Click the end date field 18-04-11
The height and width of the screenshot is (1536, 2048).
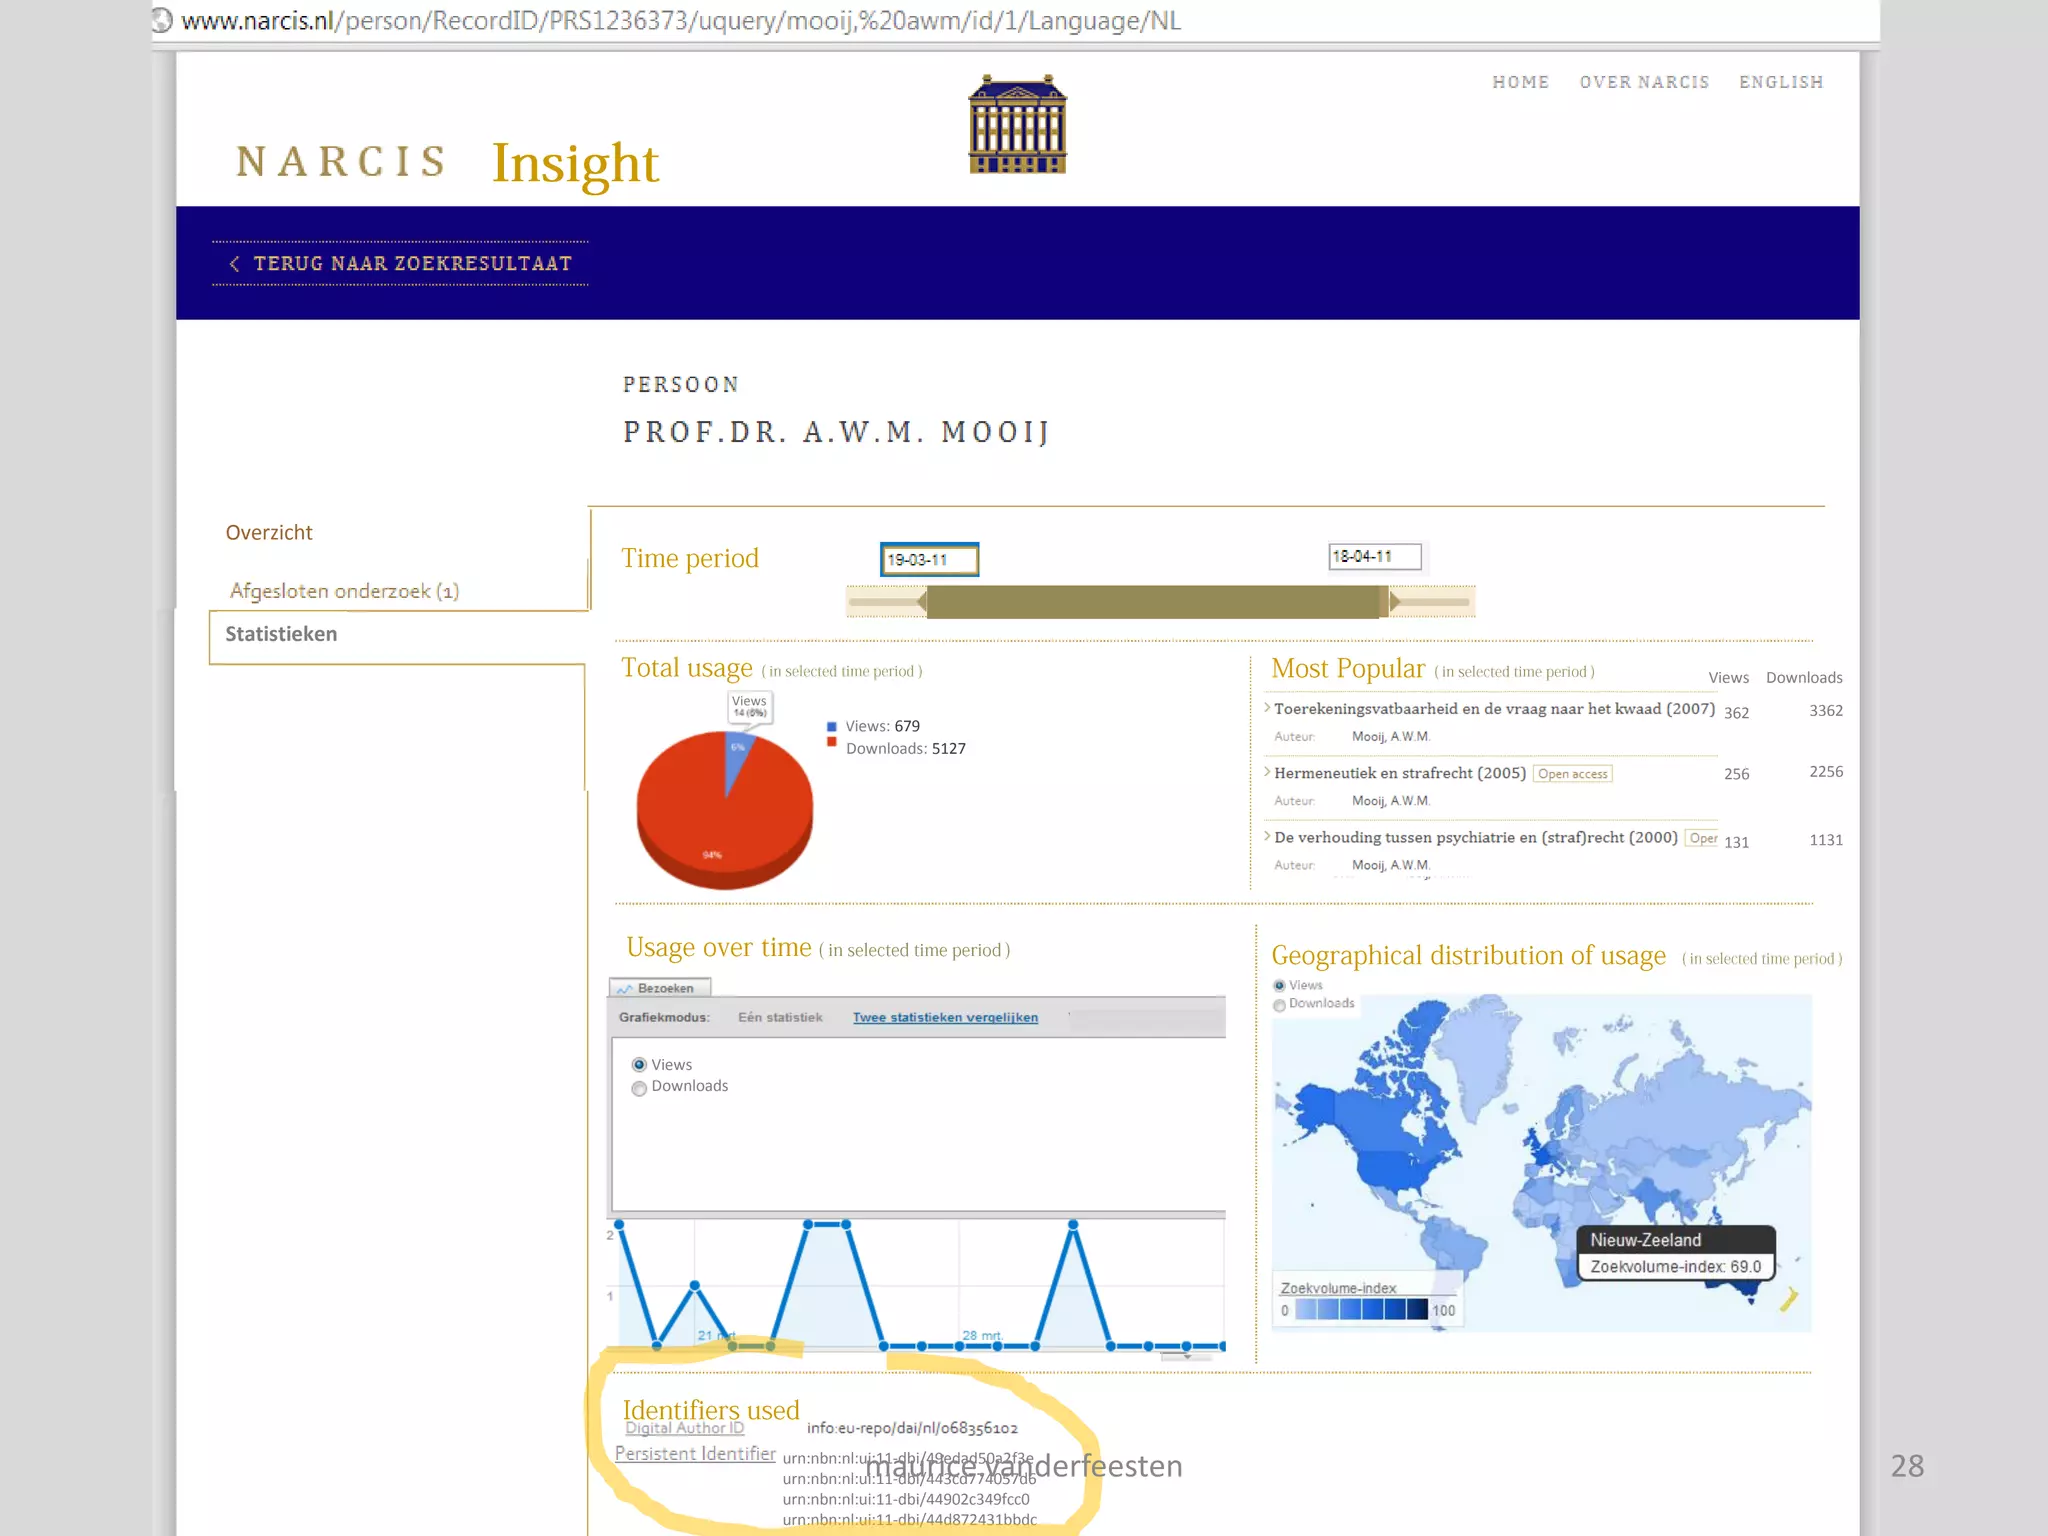1374,556
